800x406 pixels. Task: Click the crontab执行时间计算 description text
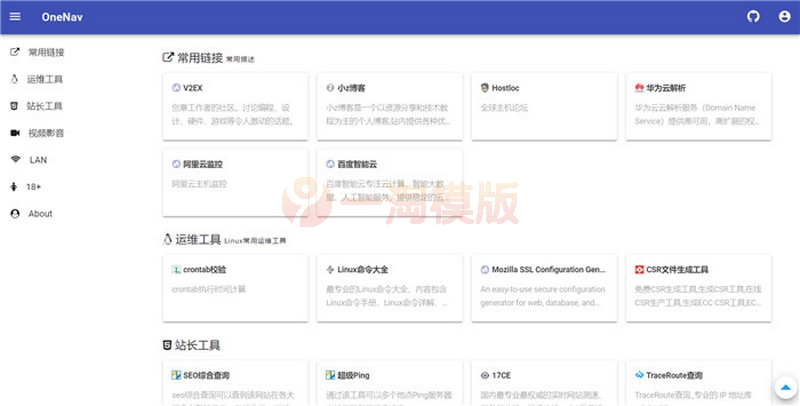209,289
